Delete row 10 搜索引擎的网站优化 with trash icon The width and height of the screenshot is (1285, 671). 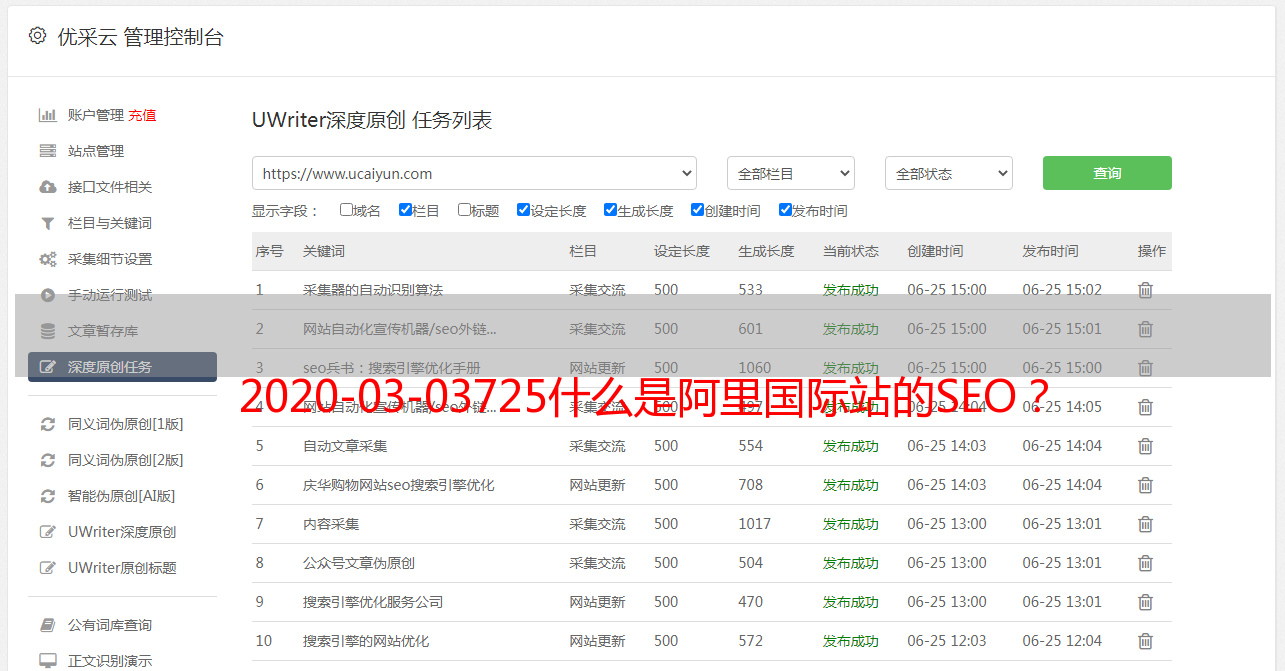tap(1145, 641)
